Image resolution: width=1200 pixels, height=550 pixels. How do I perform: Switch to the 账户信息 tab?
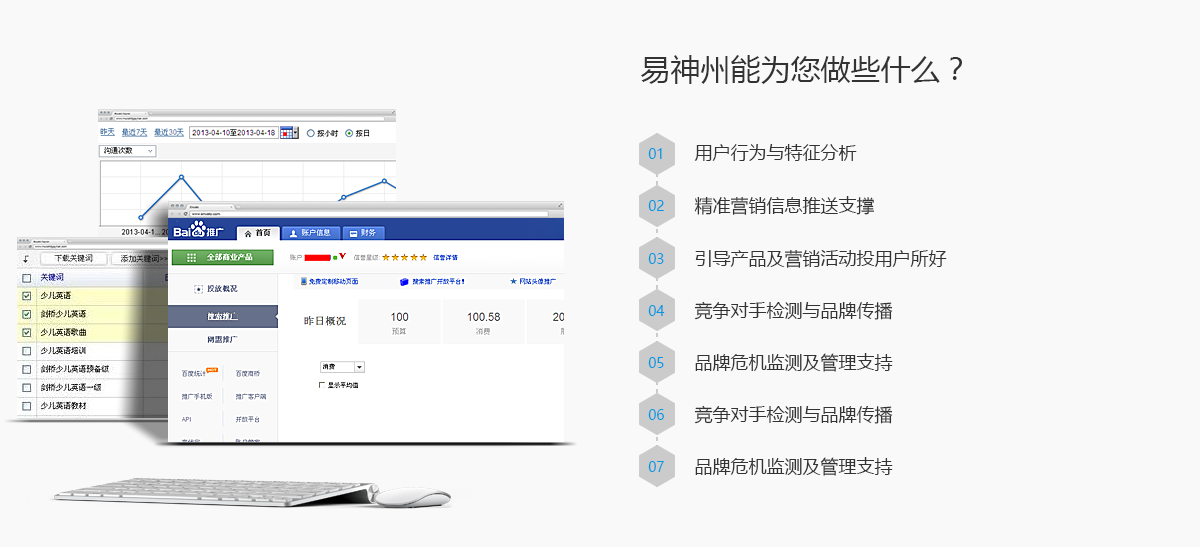coord(309,232)
